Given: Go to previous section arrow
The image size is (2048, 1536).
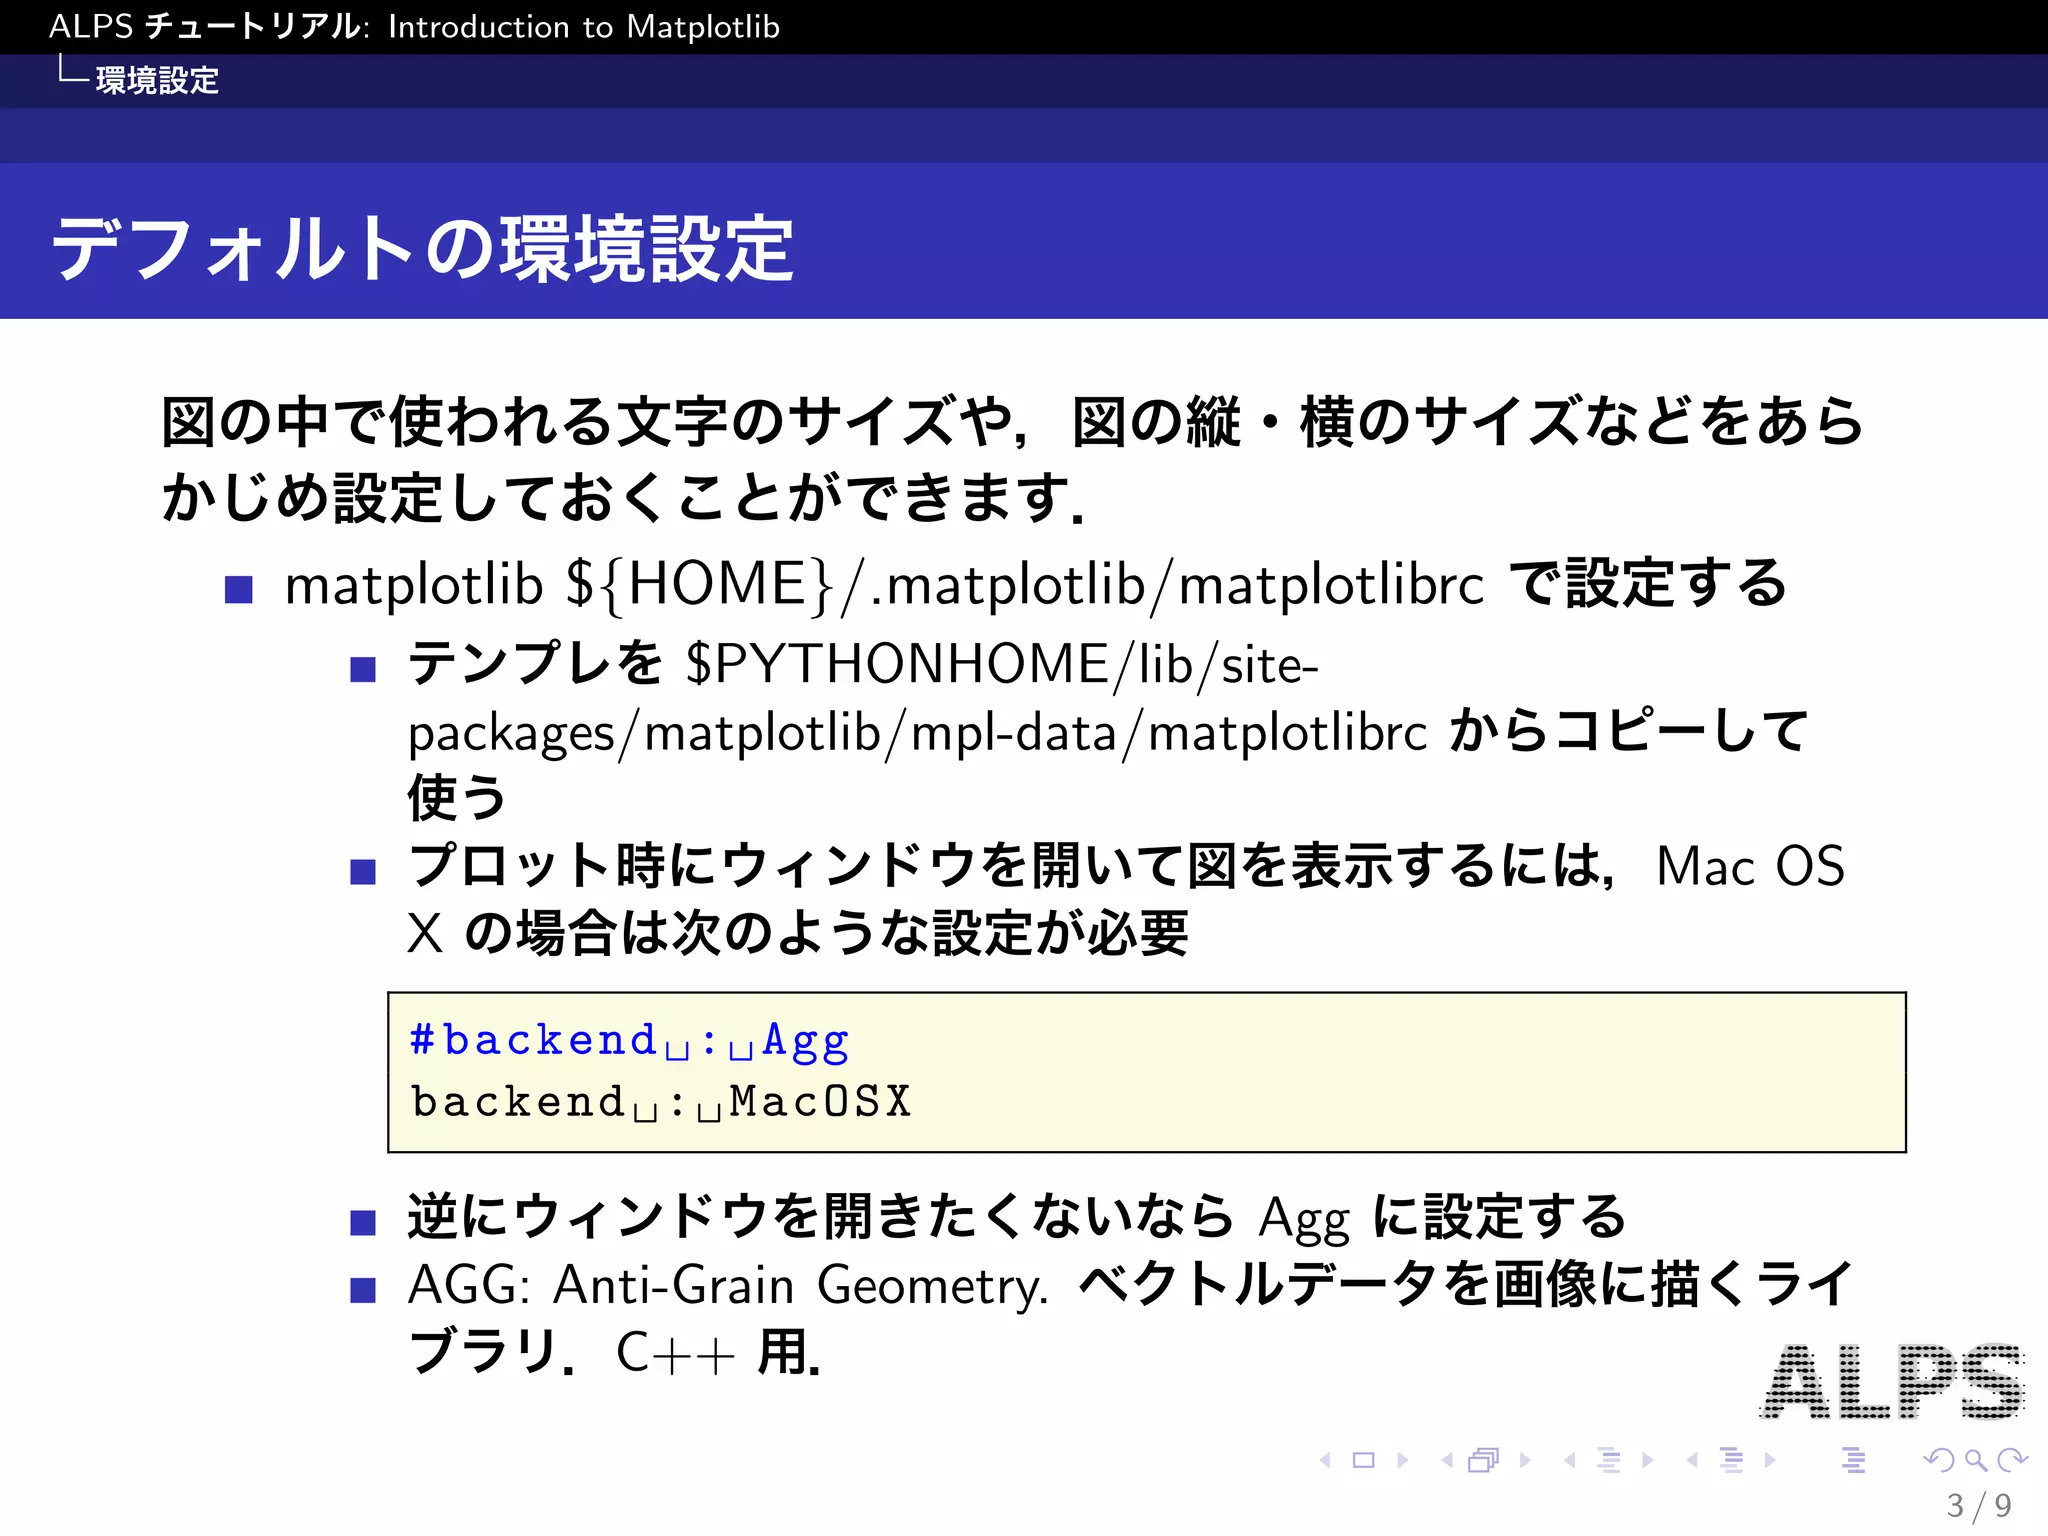Looking at the screenshot, I should pyautogui.click(x=1692, y=1460).
